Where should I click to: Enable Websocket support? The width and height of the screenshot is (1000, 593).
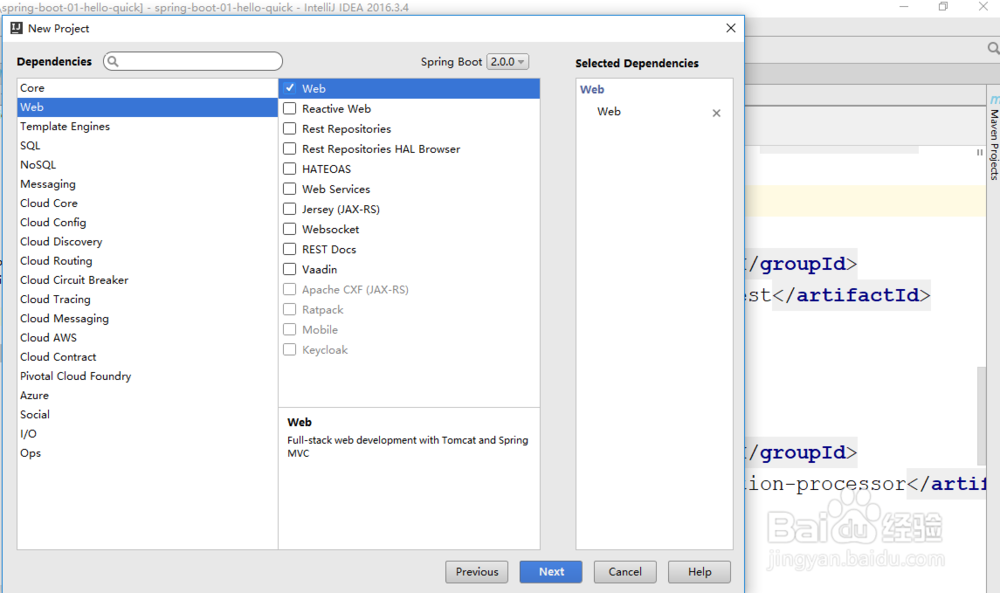[x=287, y=228]
